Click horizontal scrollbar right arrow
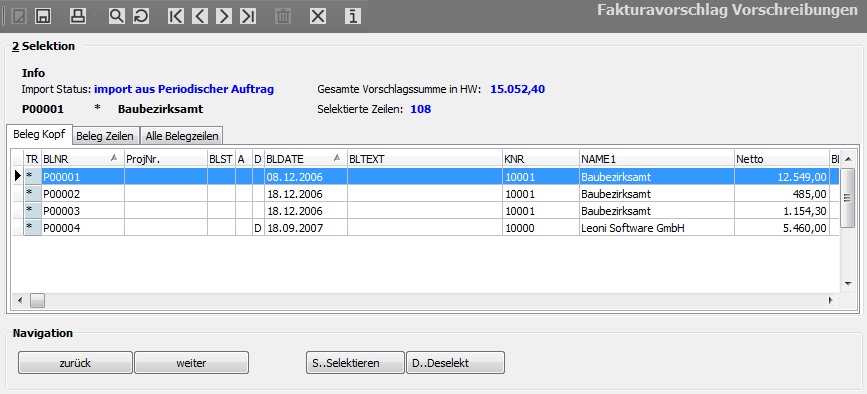 831,300
